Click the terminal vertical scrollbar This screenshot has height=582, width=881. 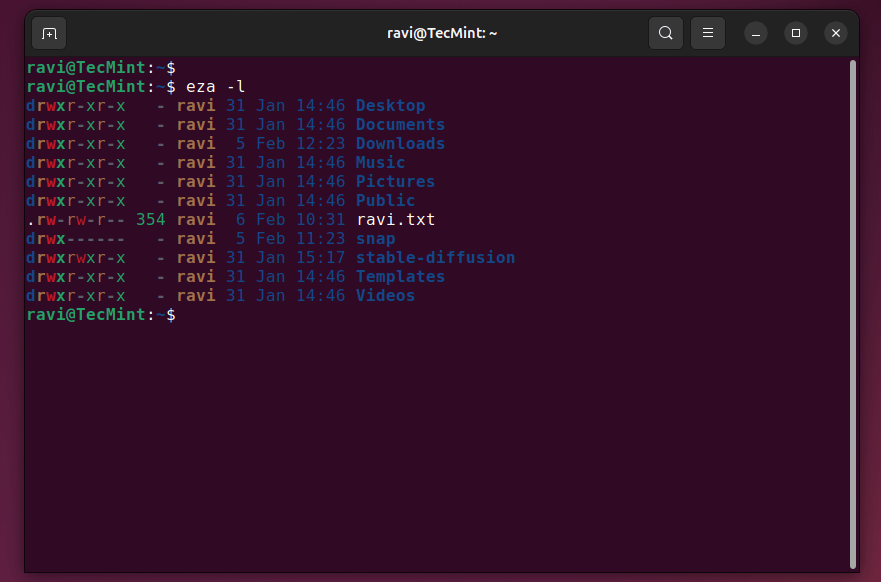coord(853,315)
